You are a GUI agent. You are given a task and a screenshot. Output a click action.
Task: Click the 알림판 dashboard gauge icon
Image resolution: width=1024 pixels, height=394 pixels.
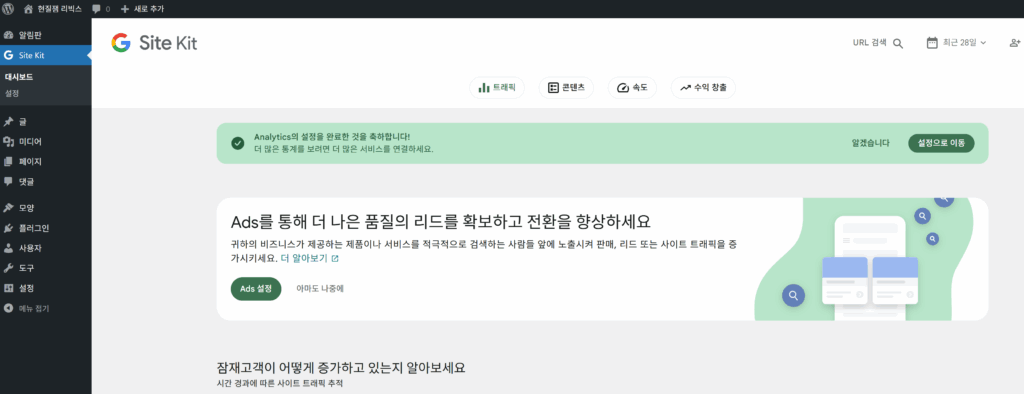click(x=8, y=35)
